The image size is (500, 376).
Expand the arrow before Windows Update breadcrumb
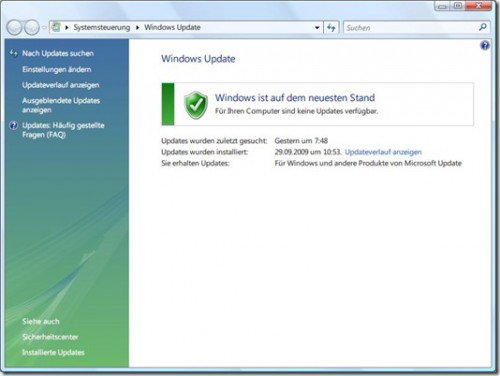tap(137, 28)
